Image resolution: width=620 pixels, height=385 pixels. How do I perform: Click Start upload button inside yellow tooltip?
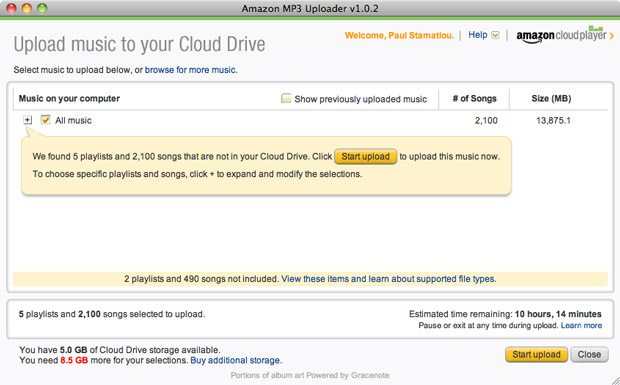366,157
